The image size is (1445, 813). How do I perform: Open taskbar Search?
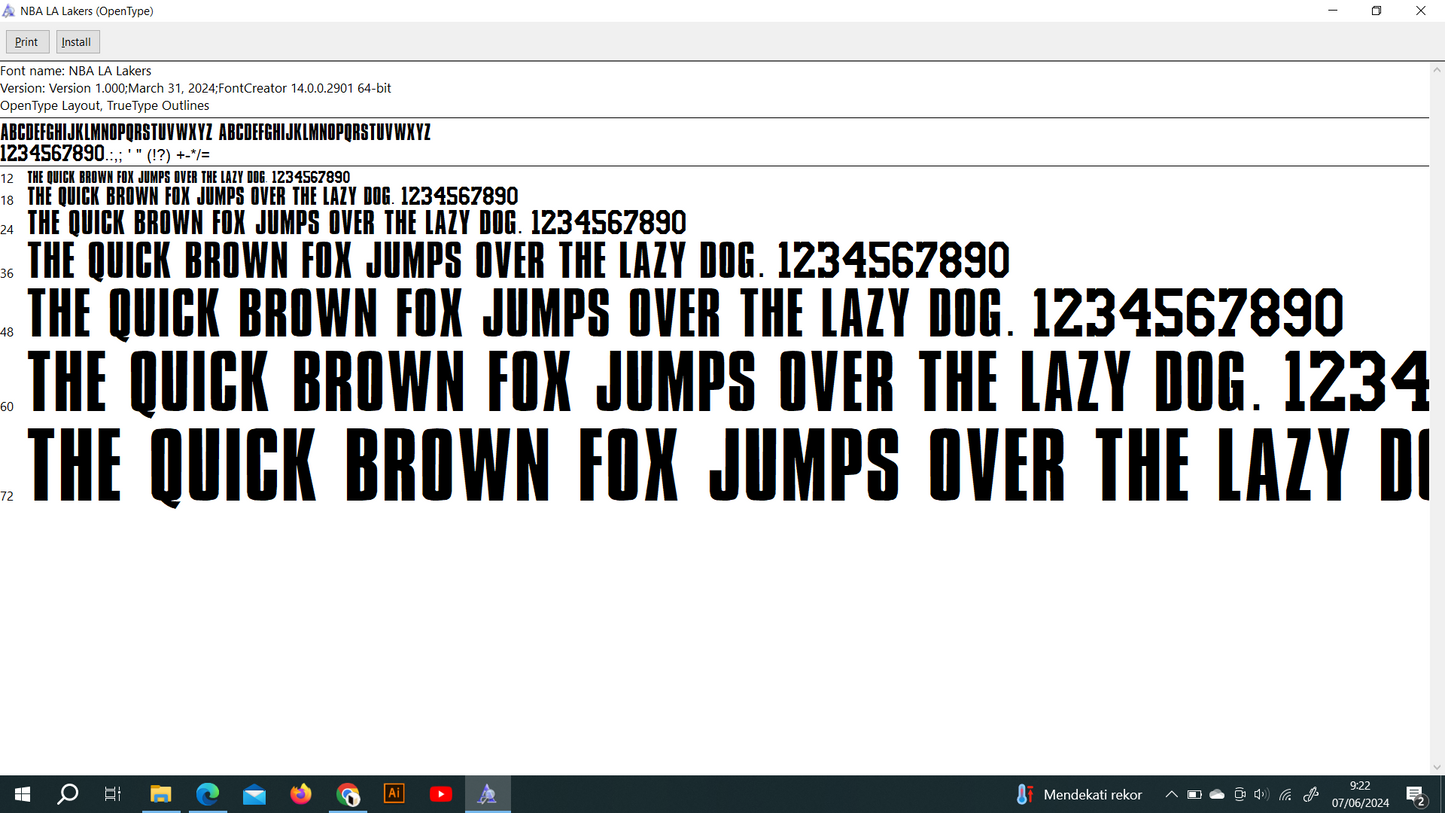(x=68, y=794)
